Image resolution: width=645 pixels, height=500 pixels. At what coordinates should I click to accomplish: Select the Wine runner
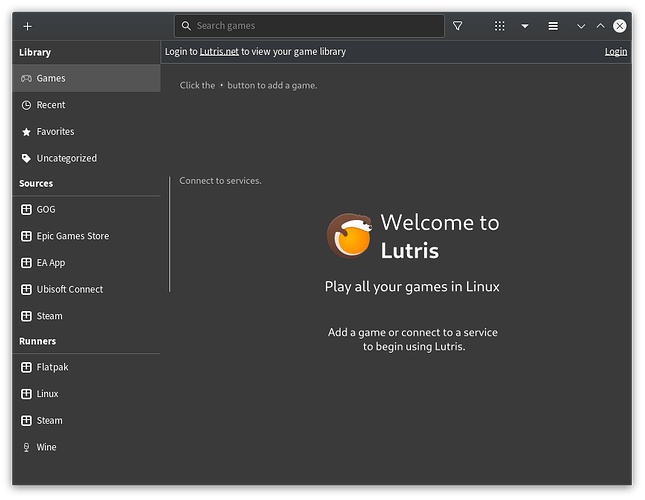[86, 447]
